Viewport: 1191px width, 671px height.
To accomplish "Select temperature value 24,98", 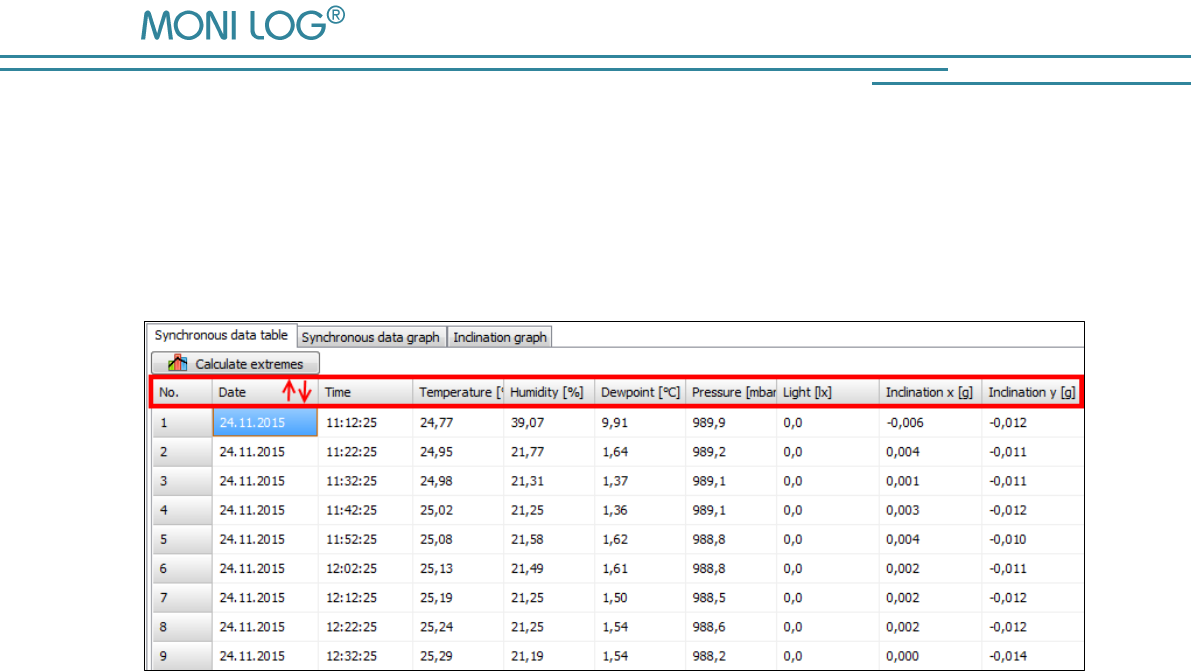I will tap(436, 481).
